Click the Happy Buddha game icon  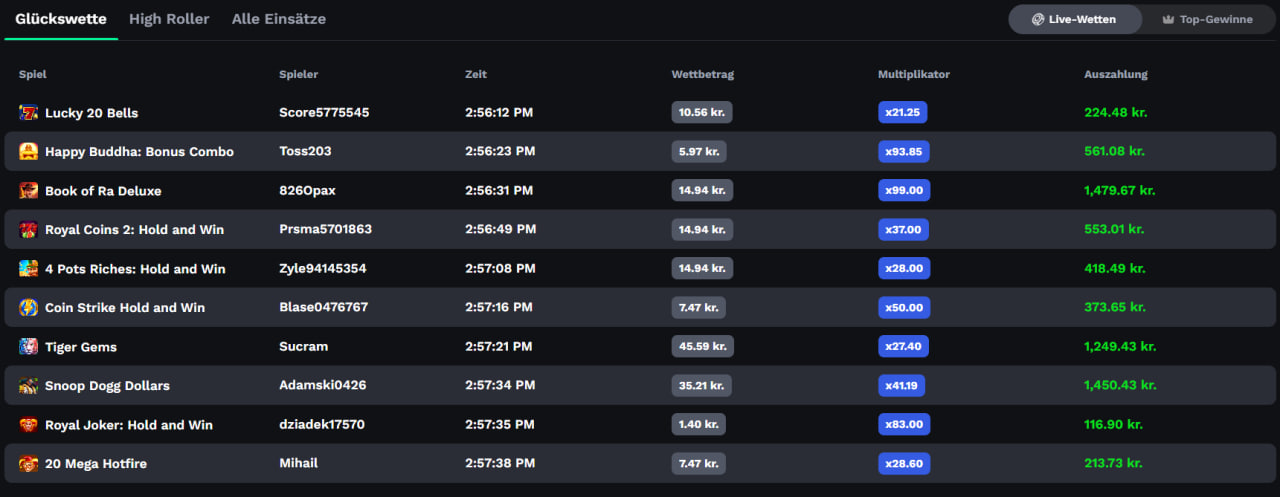point(28,152)
